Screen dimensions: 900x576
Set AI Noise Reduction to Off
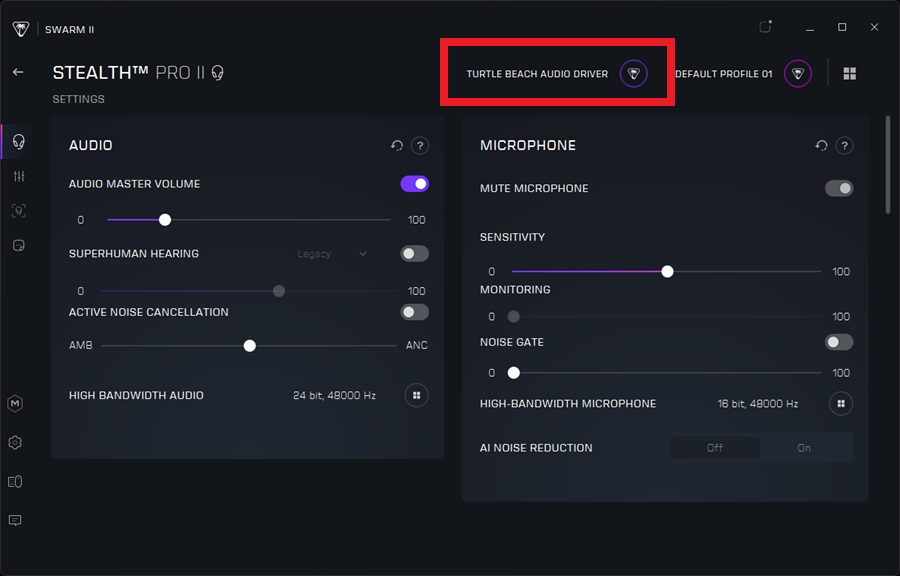(x=715, y=447)
